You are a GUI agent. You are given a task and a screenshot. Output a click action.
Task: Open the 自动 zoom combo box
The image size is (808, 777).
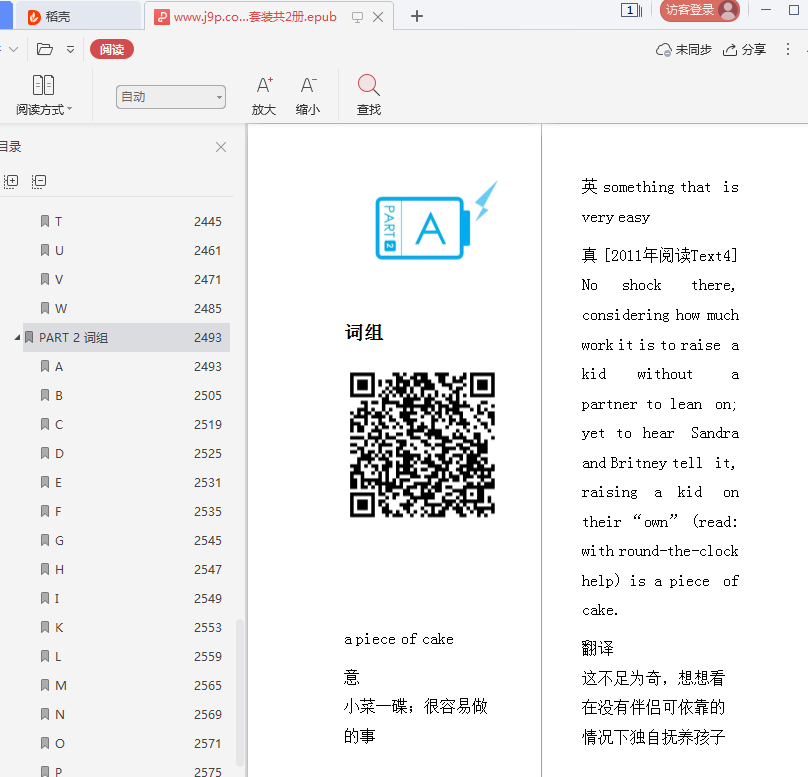coord(171,97)
